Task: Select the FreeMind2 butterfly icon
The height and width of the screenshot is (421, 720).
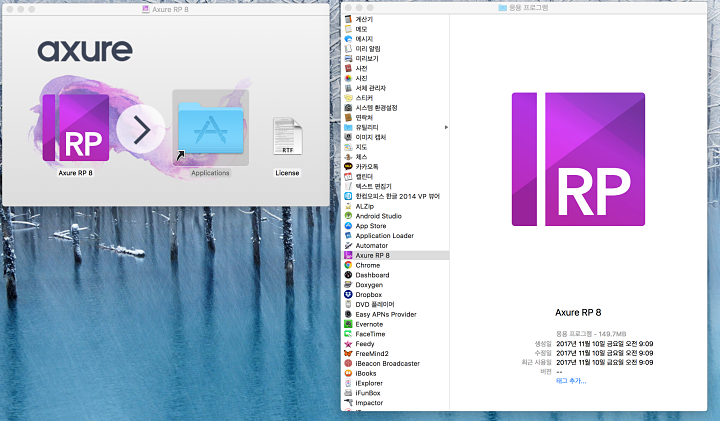Action: 348,354
